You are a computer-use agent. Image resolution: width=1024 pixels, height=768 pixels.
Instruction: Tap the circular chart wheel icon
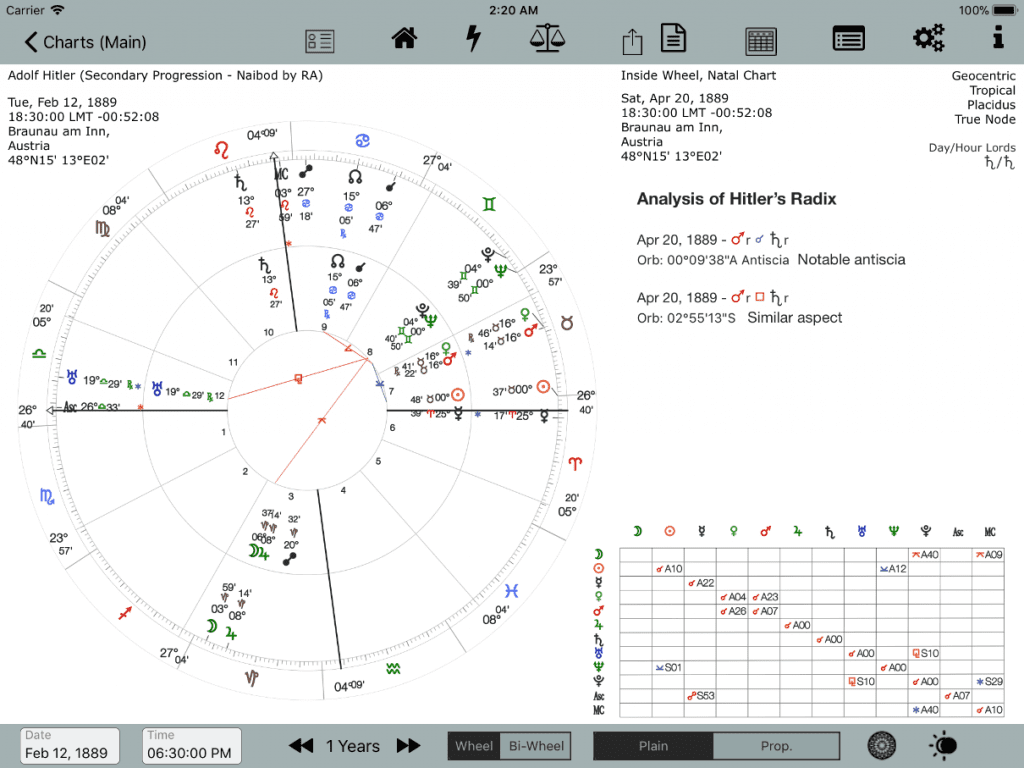882,745
